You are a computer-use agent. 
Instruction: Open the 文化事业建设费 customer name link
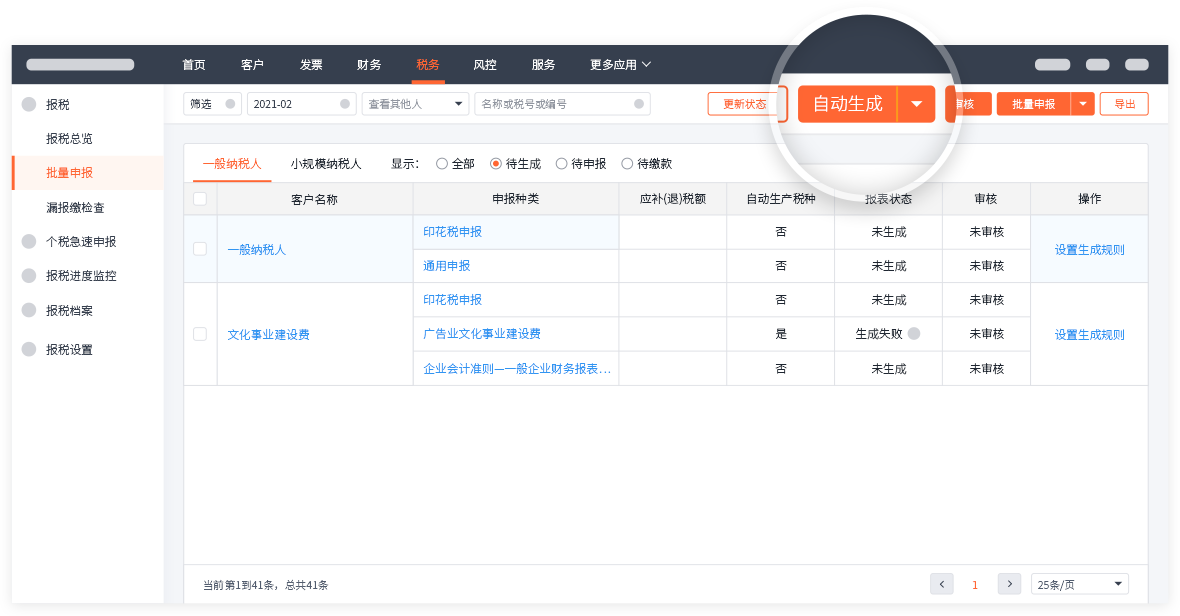(x=269, y=335)
